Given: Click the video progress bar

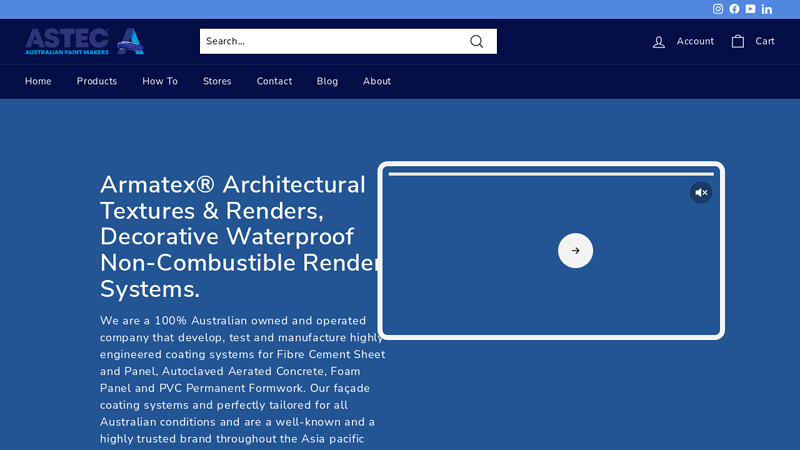Looking at the screenshot, I should point(551,174).
